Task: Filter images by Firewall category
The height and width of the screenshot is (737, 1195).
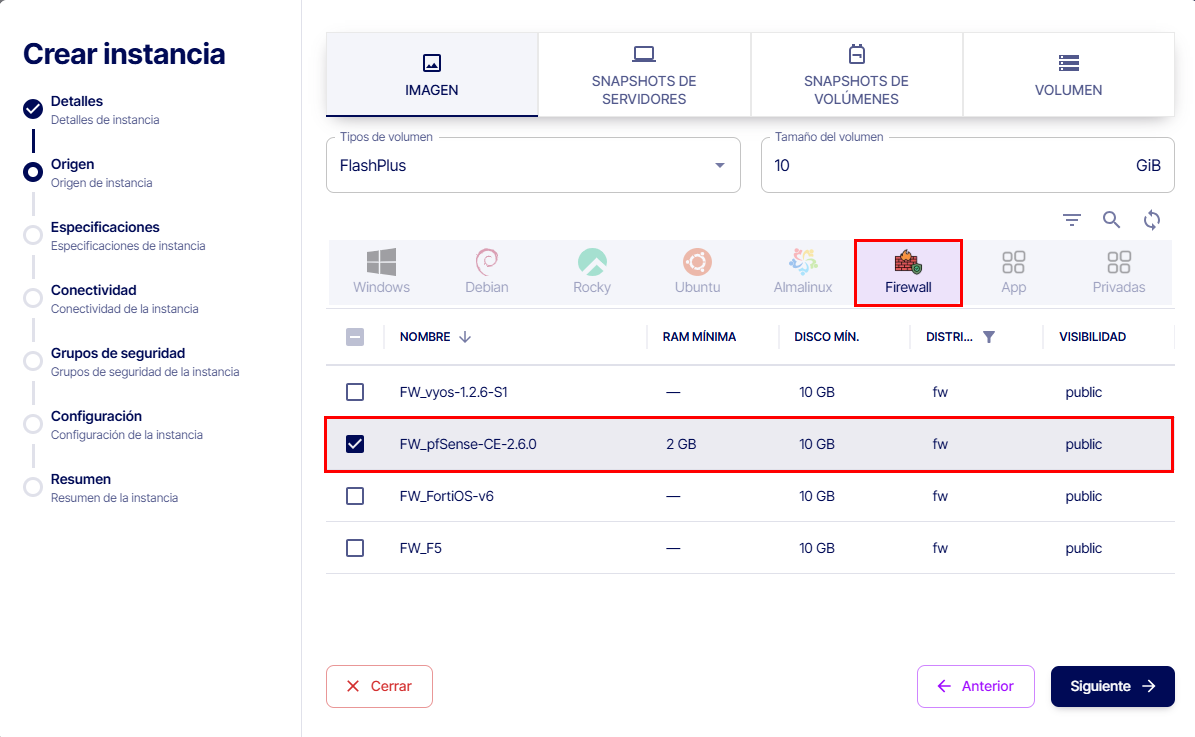Action: 908,272
